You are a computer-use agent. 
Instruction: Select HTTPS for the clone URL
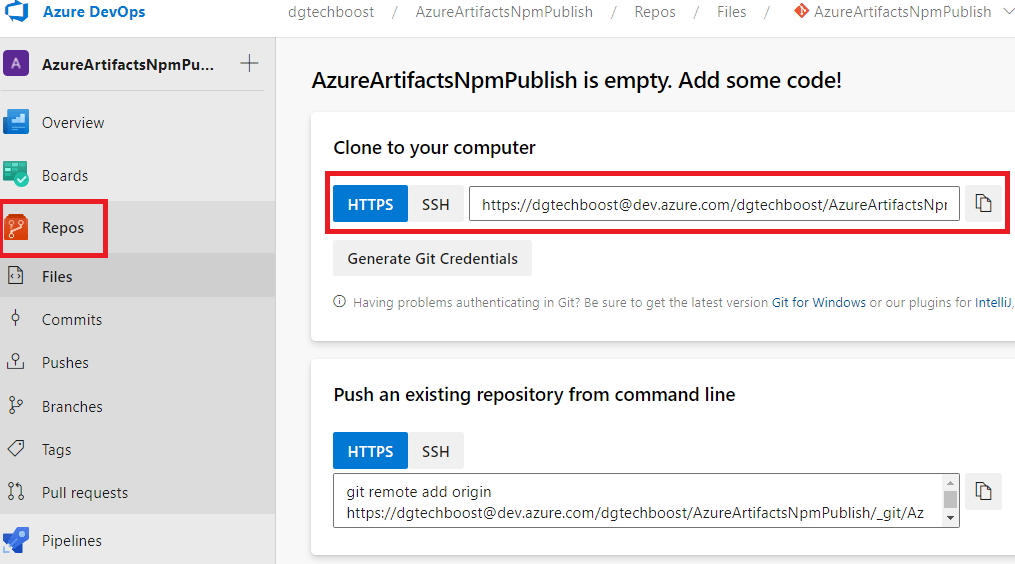point(370,204)
